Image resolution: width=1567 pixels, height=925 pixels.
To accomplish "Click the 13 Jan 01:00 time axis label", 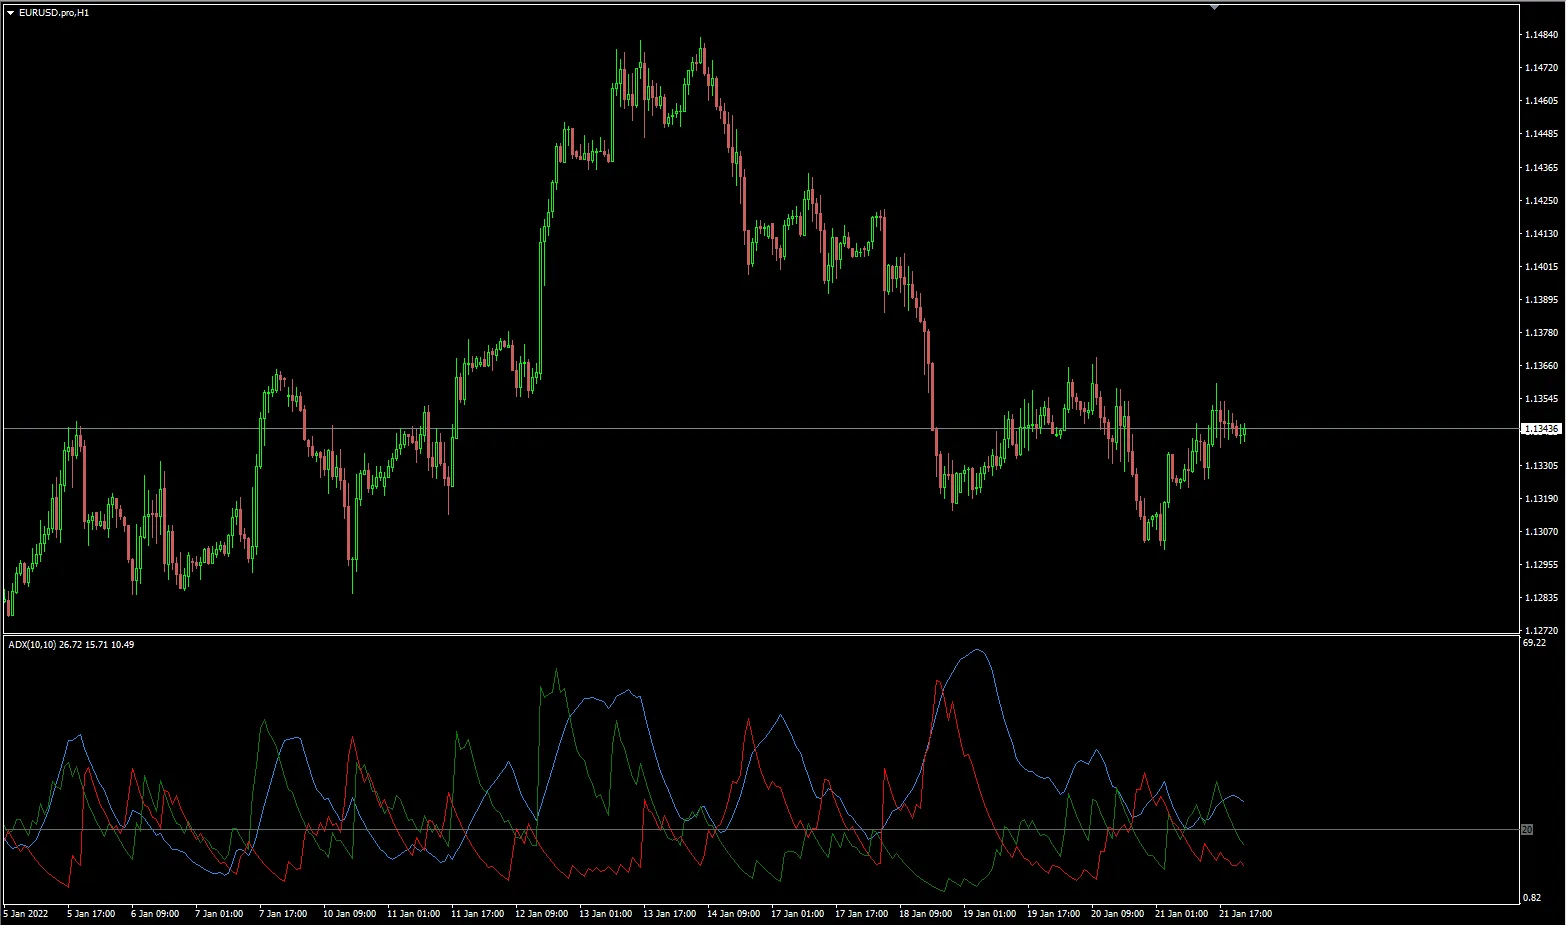I will (x=607, y=913).
